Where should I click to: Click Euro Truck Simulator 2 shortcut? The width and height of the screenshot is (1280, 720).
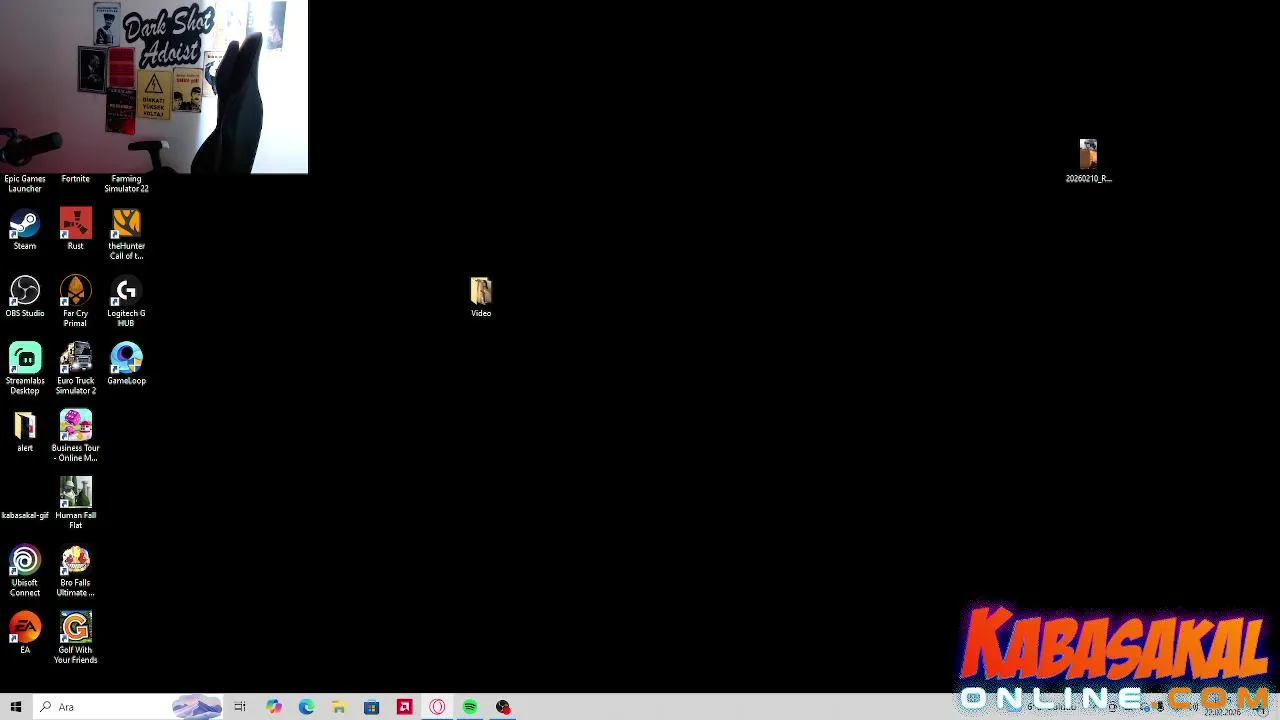76,358
